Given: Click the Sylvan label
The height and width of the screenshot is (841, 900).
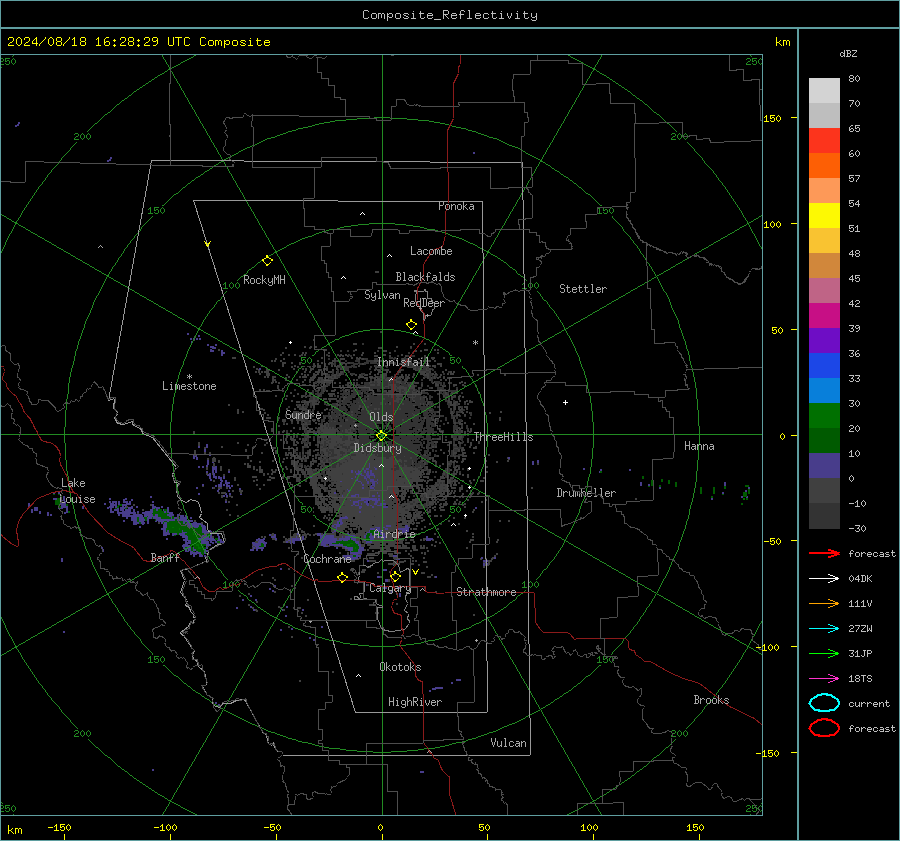Looking at the screenshot, I should (382, 295).
